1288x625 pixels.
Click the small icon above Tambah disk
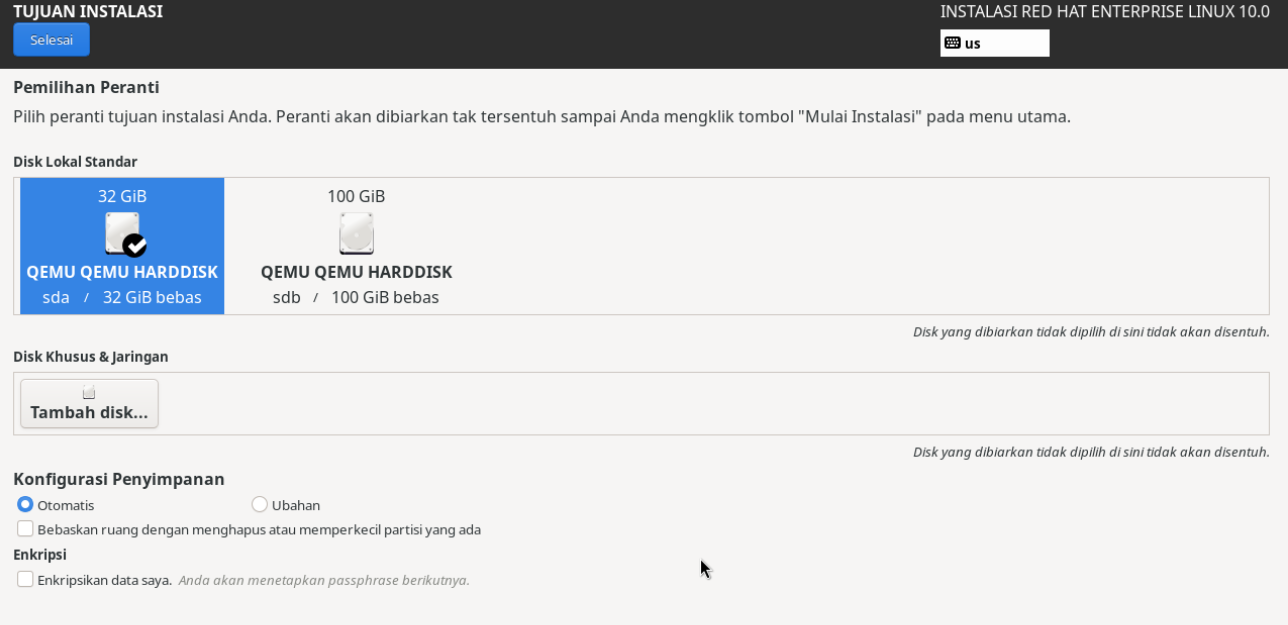[x=89, y=392]
